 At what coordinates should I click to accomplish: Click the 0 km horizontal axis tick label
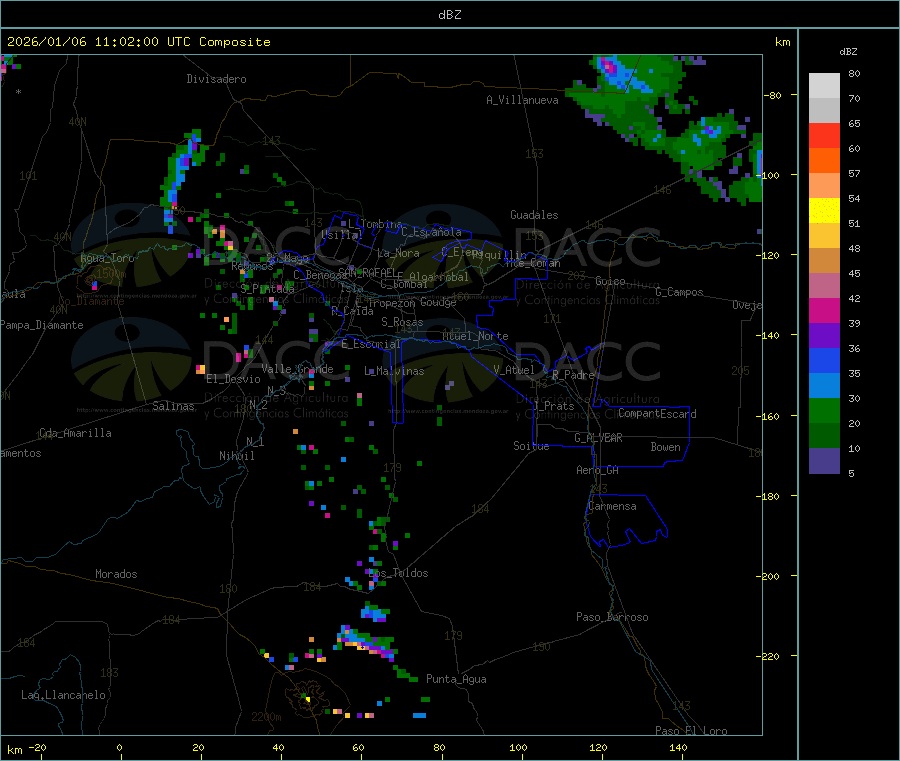point(119,747)
